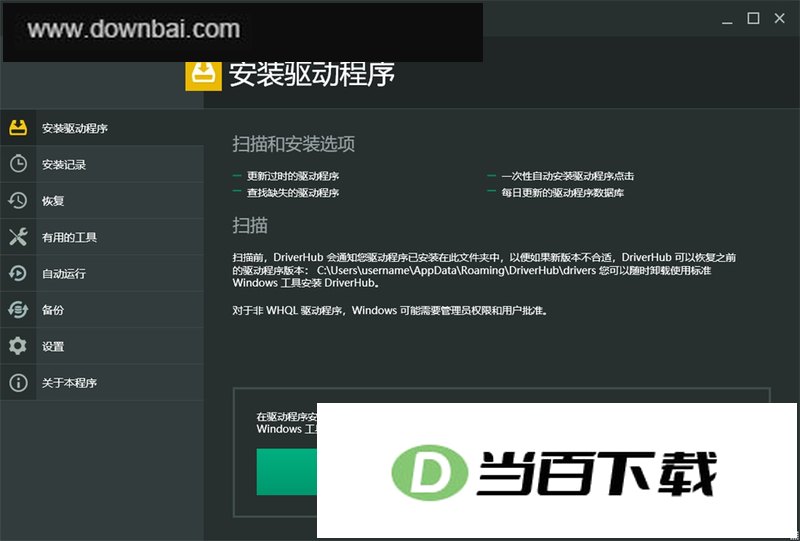Click the text 每日更新的驱动程序数据库

pyautogui.click(x=563, y=193)
